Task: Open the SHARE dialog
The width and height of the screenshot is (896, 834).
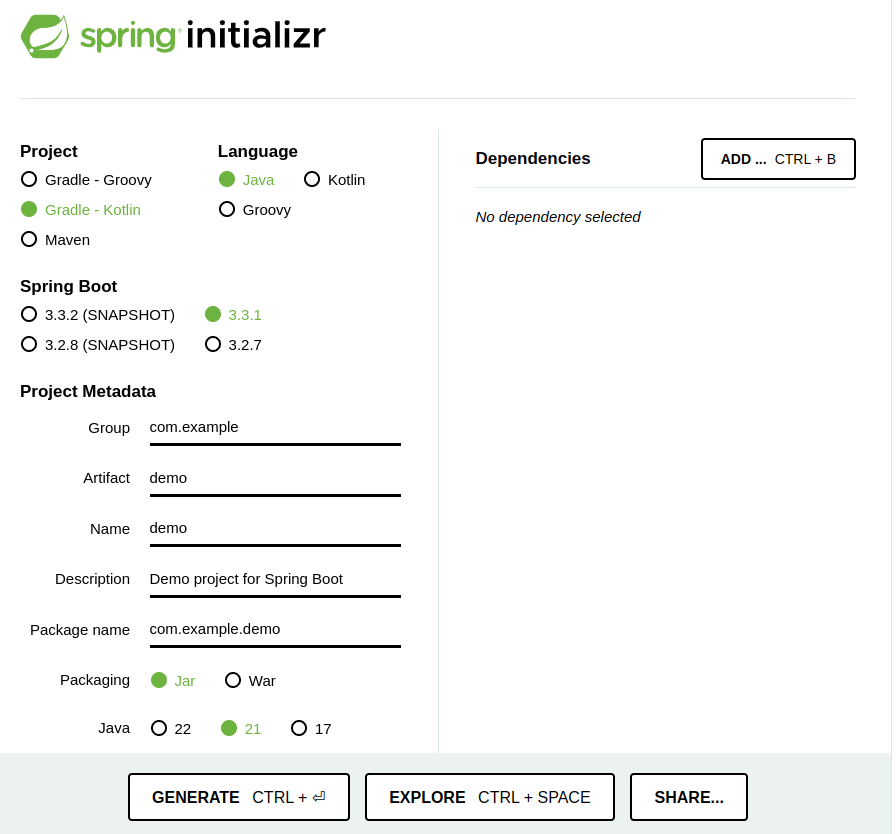Action: coord(688,797)
